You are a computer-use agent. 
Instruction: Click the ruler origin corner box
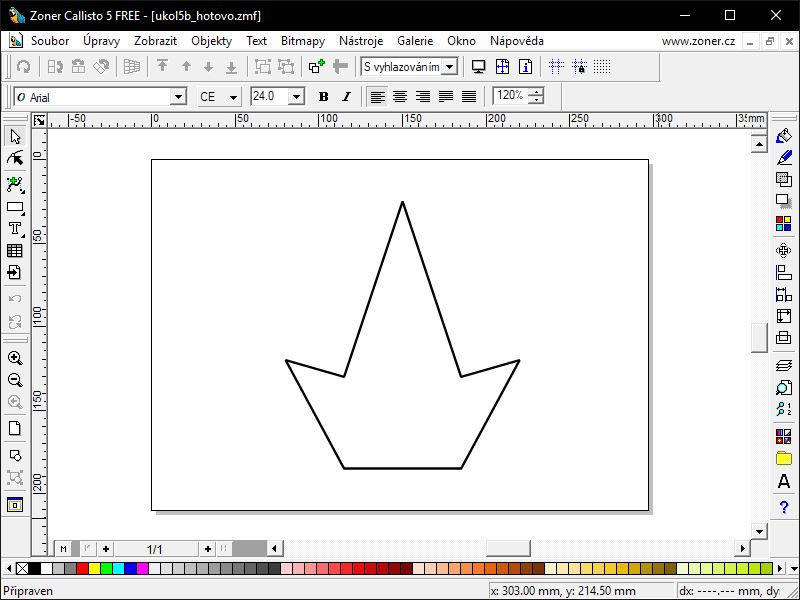tap(39, 120)
